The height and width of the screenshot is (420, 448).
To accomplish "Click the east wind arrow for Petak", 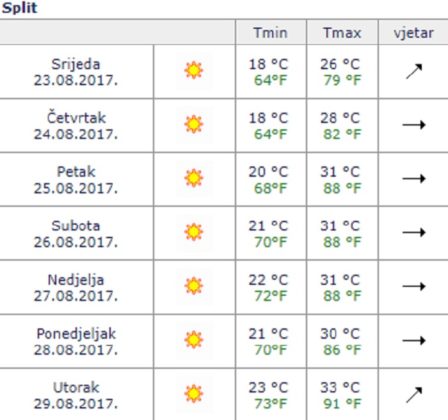I will click(414, 178).
